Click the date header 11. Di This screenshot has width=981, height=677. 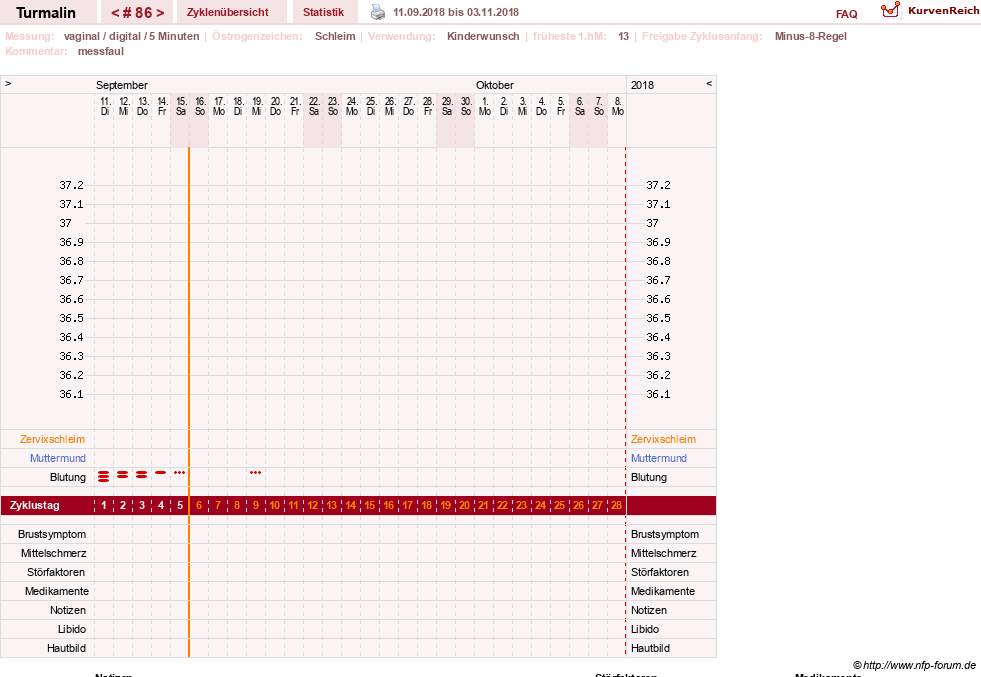tap(105, 106)
